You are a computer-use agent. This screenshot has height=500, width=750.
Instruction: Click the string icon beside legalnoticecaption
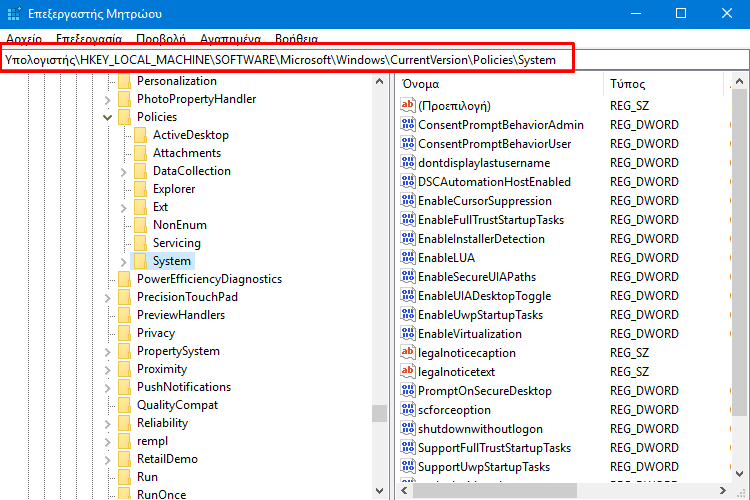(408, 353)
